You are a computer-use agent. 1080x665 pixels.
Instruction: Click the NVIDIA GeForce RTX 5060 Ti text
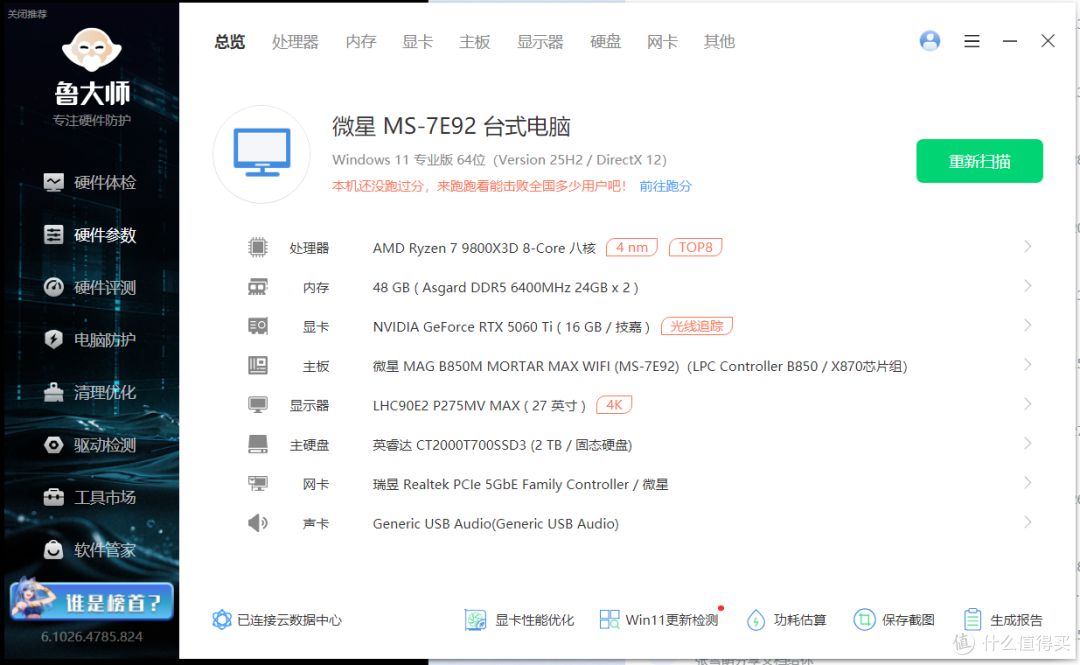511,327
